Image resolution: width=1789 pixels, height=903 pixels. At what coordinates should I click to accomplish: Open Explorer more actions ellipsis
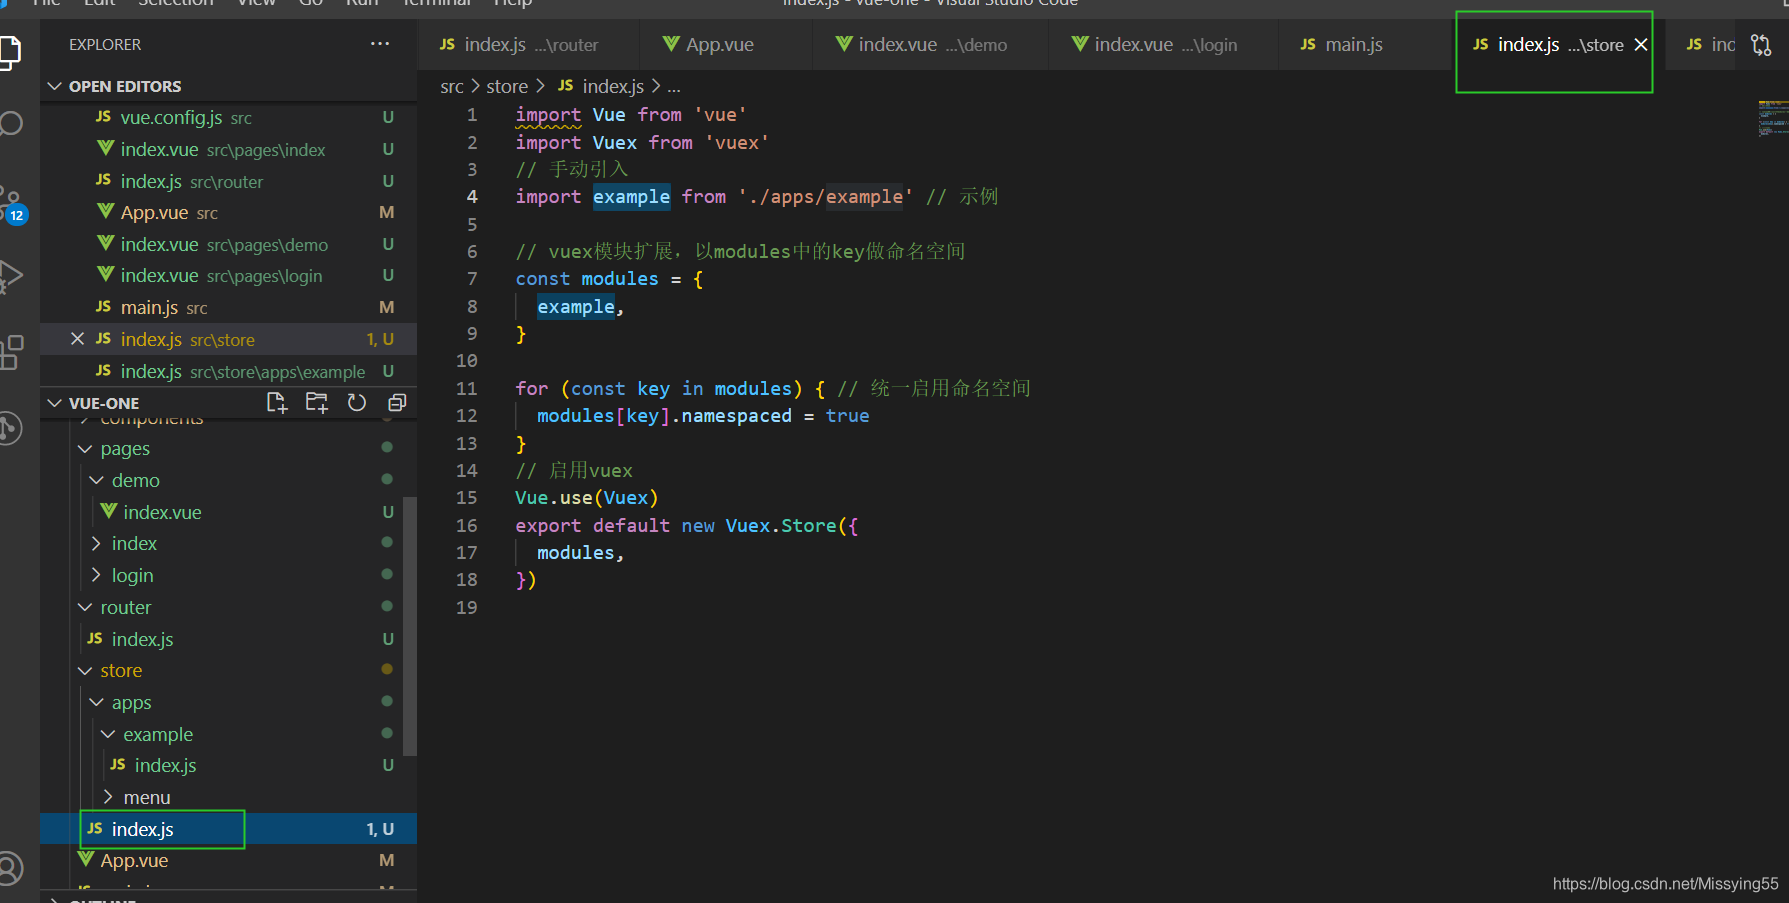[x=380, y=44]
